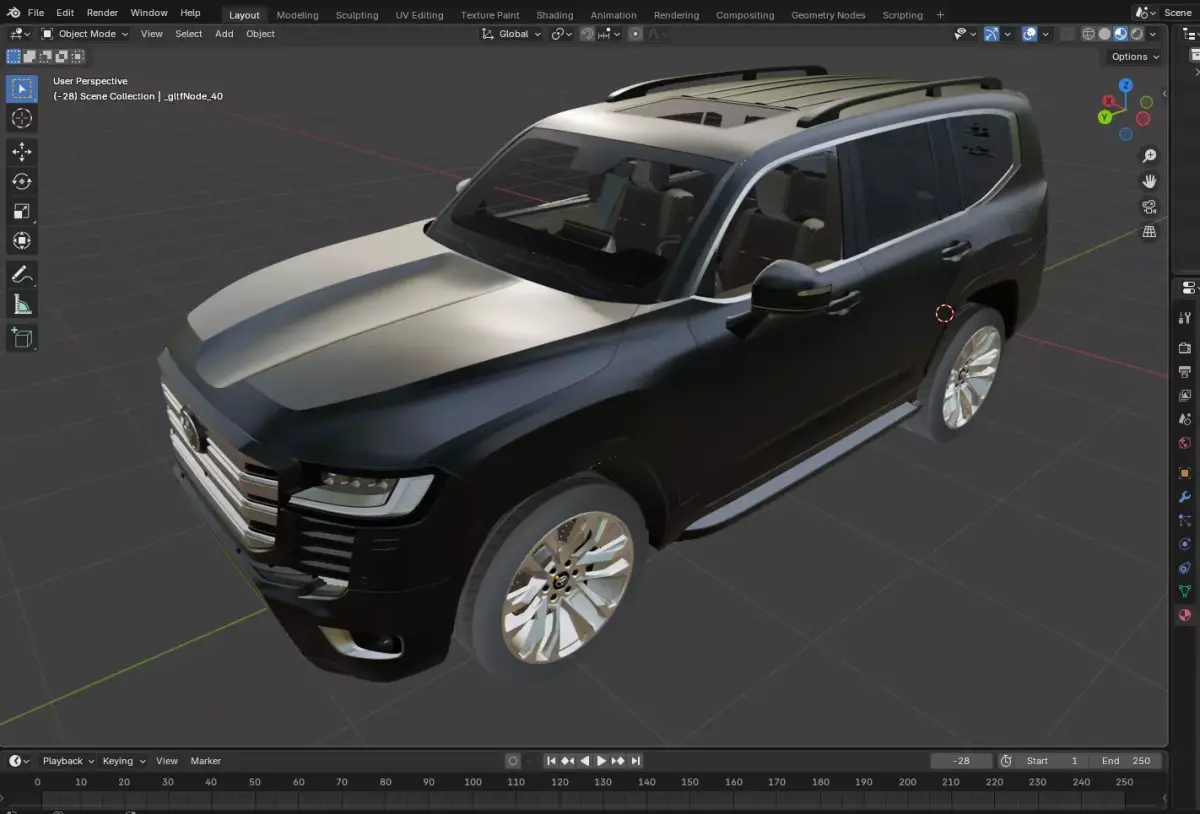This screenshot has width=1200, height=814.
Task: Set selection mode to subtract
Action: coord(45,56)
